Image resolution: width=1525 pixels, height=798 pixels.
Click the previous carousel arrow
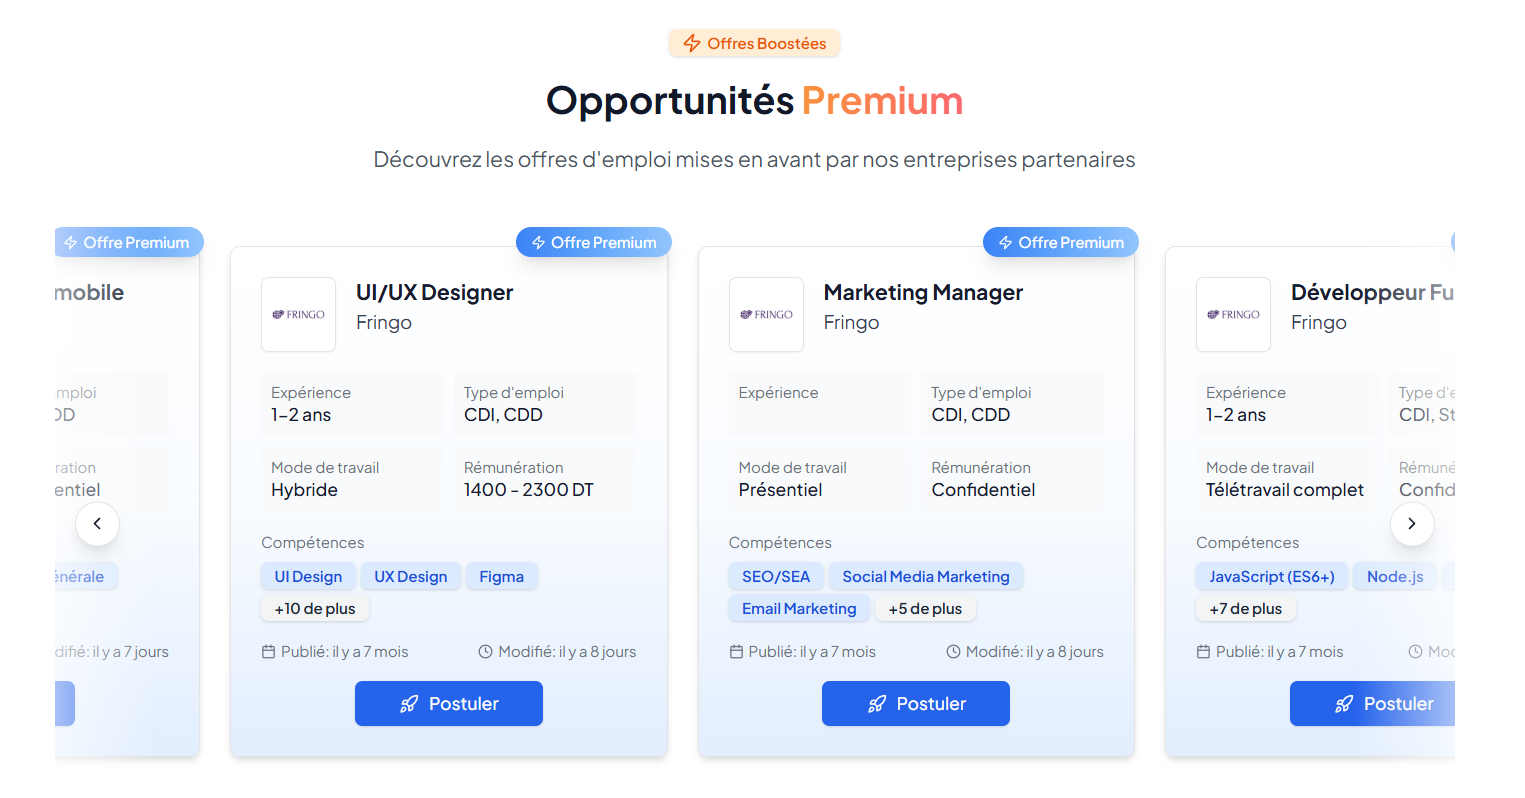[x=97, y=524]
